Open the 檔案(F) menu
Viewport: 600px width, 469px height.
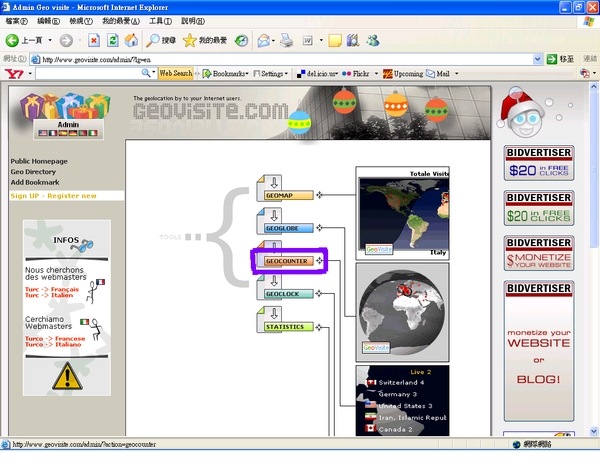click(x=16, y=21)
